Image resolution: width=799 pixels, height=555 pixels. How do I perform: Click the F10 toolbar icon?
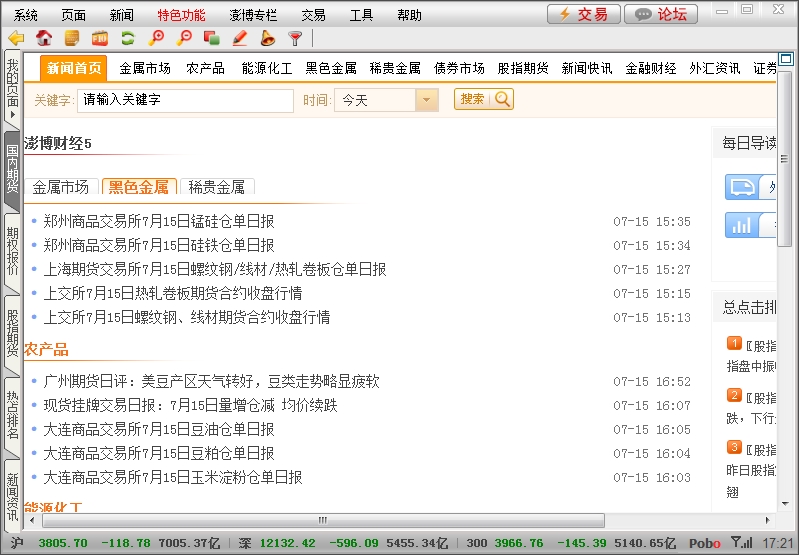(x=99, y=39)
